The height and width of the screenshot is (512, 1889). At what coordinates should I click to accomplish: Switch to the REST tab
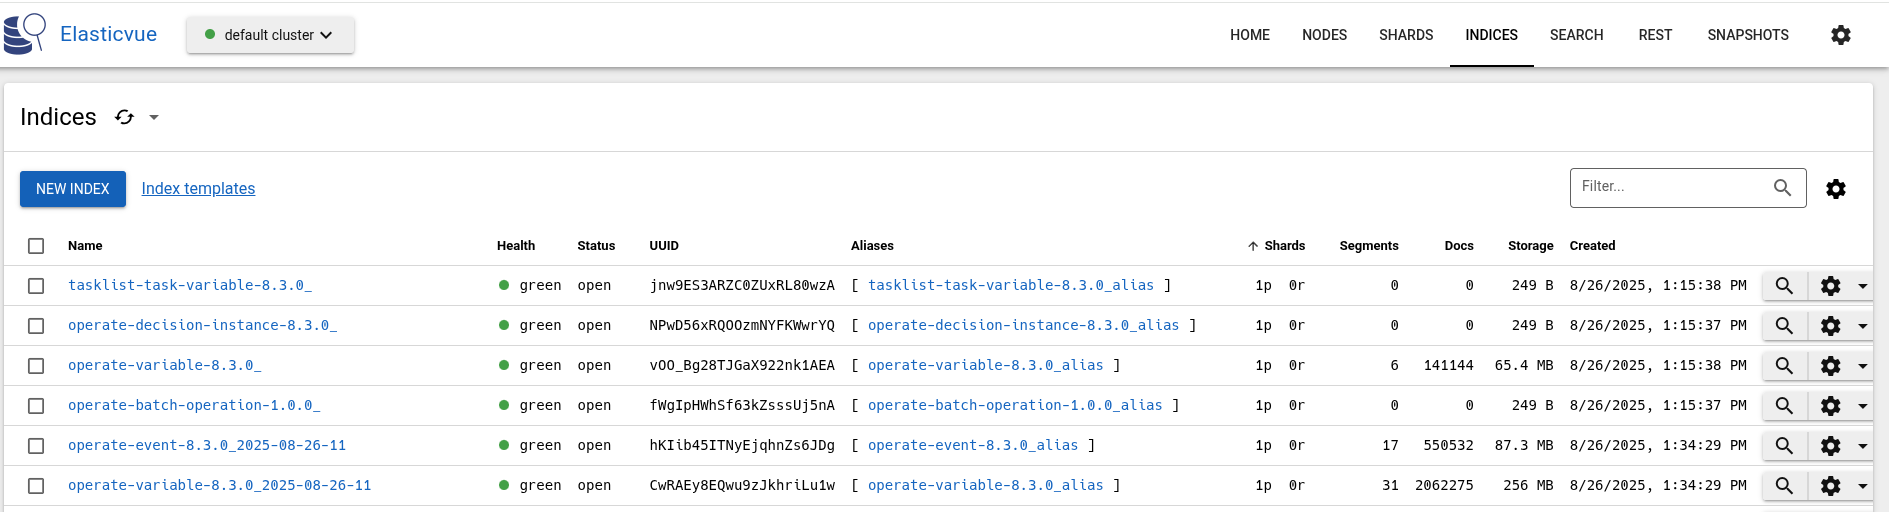point(1655,35)
